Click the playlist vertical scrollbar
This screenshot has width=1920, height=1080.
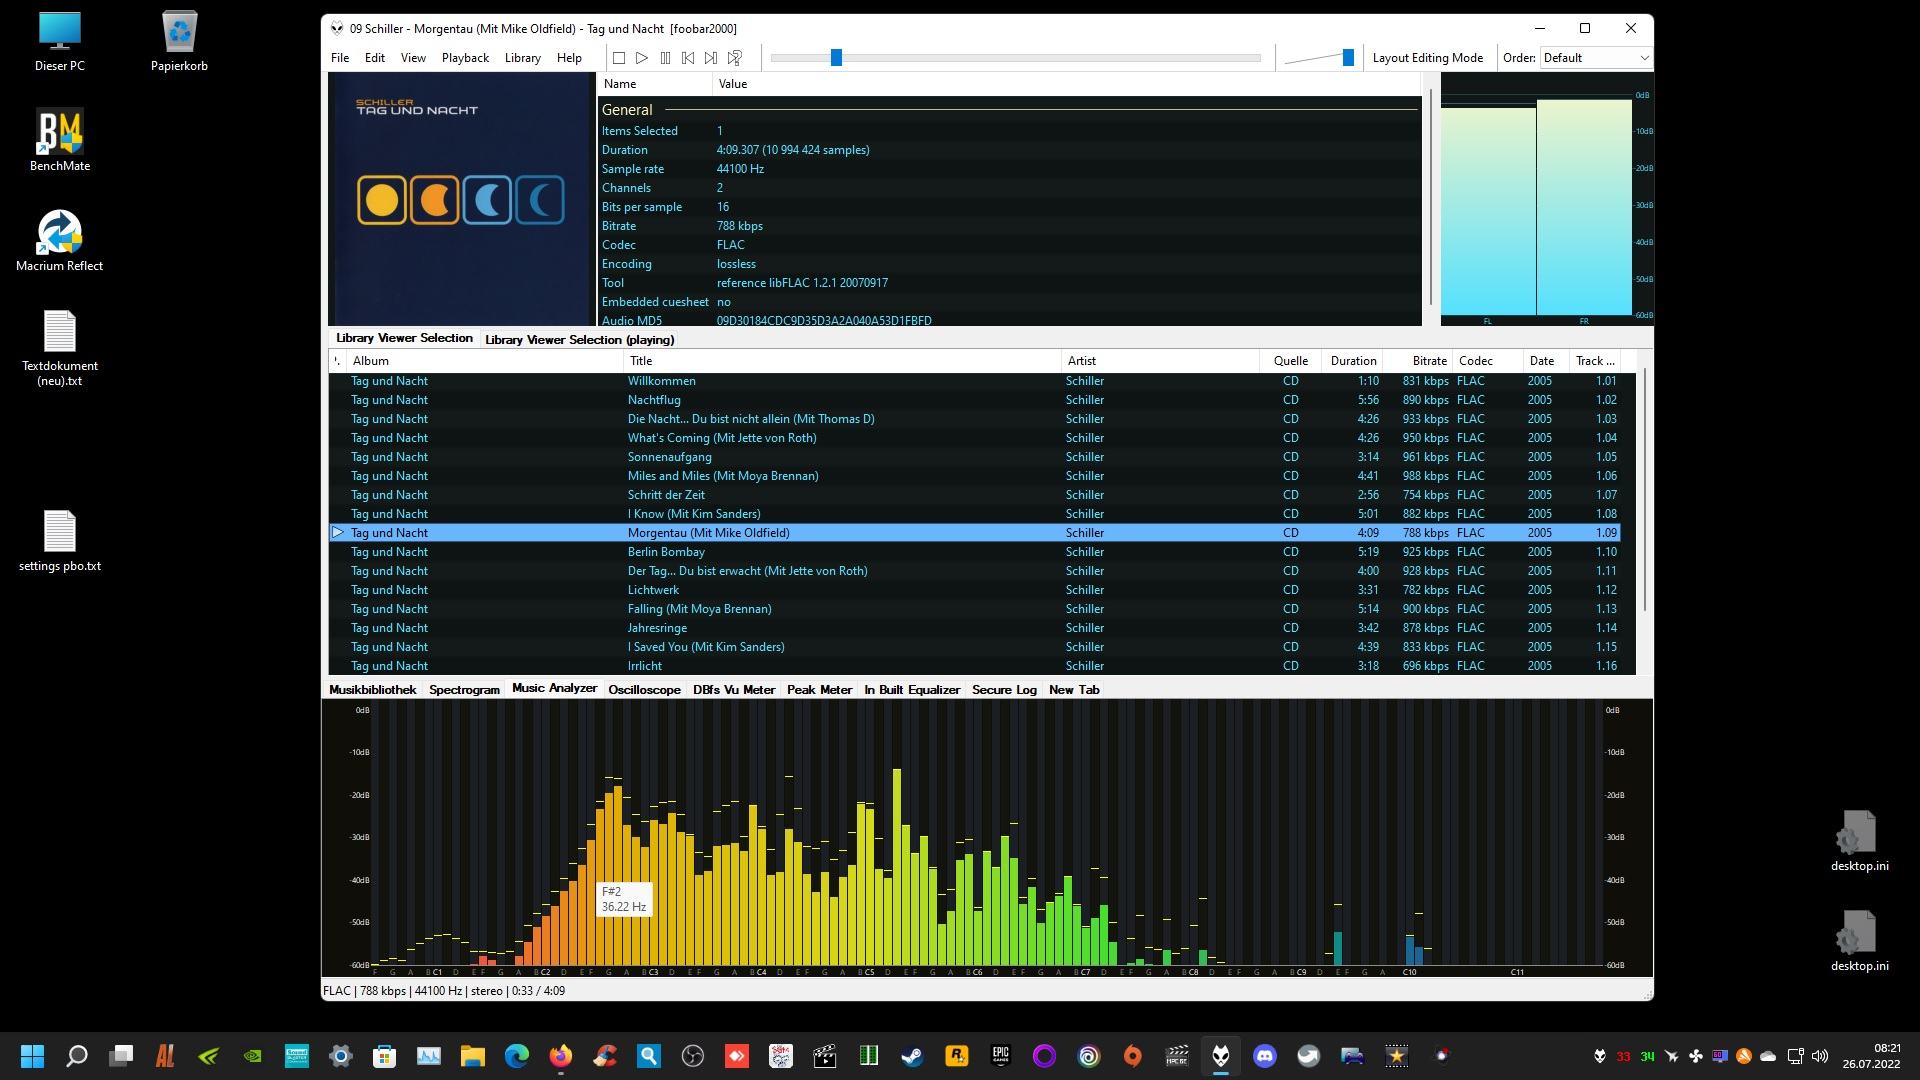pyautogui.click(x=1644, y=490)
